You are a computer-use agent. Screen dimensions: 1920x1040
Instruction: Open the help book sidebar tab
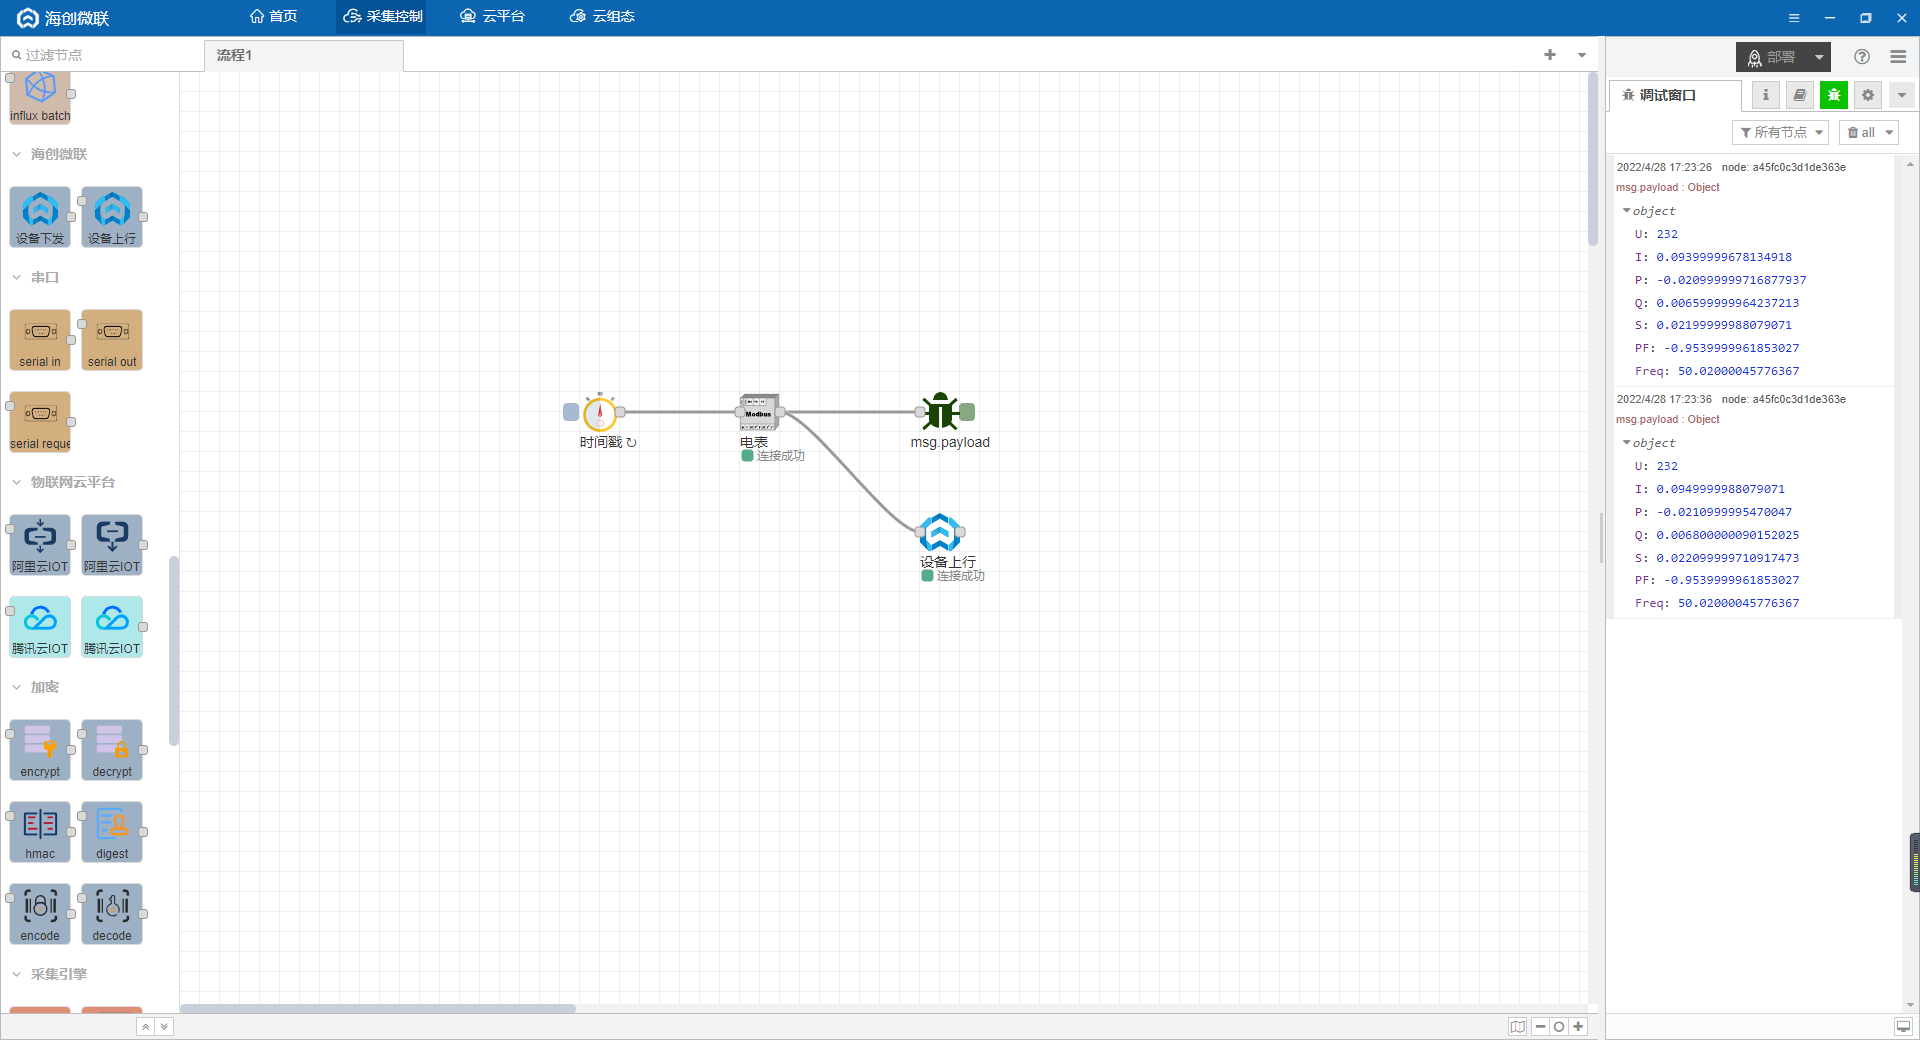click(1800, 95)
